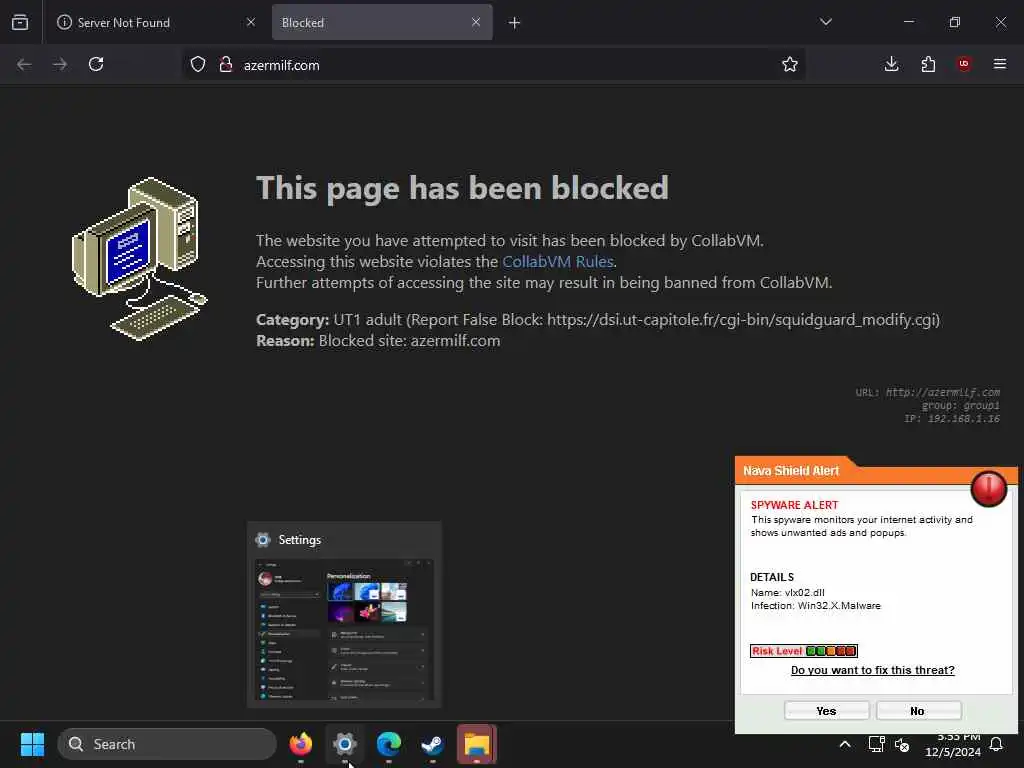The image size is (1024, 768).
Task: Choose Yes in Nava Shield Alert
Action: [x=826, y=711]
